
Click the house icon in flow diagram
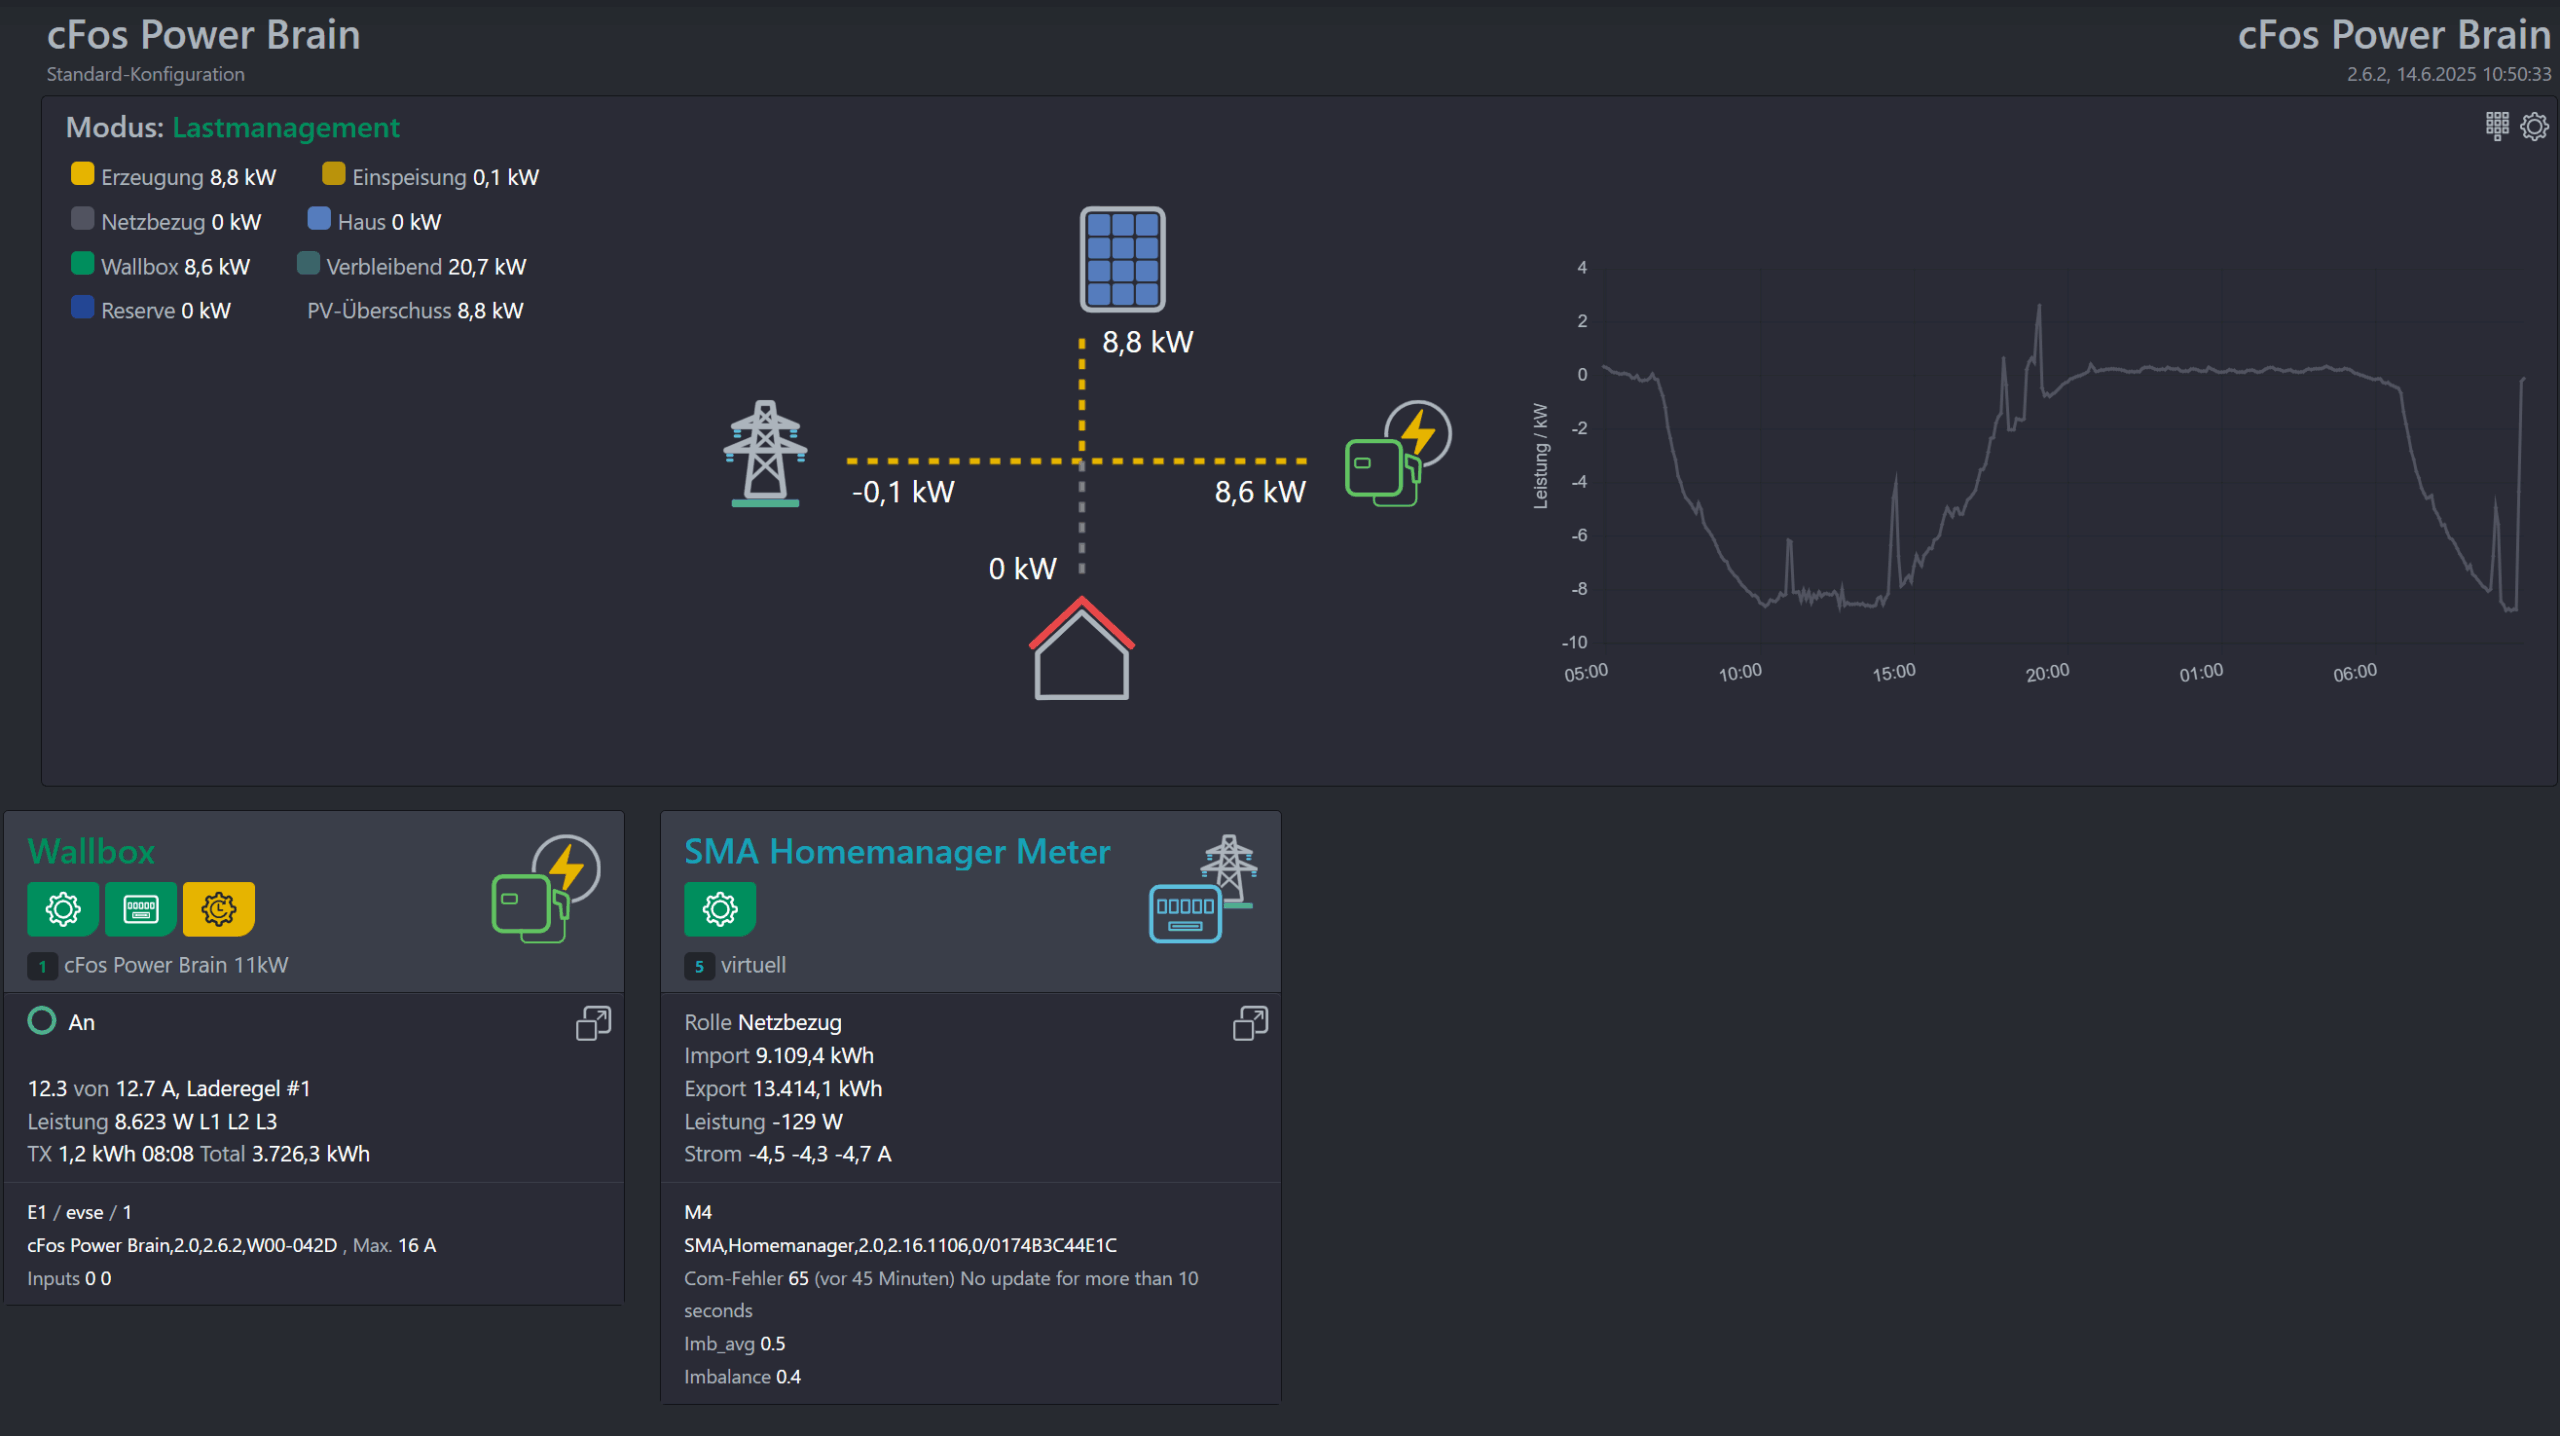(x=1081, y=648)
